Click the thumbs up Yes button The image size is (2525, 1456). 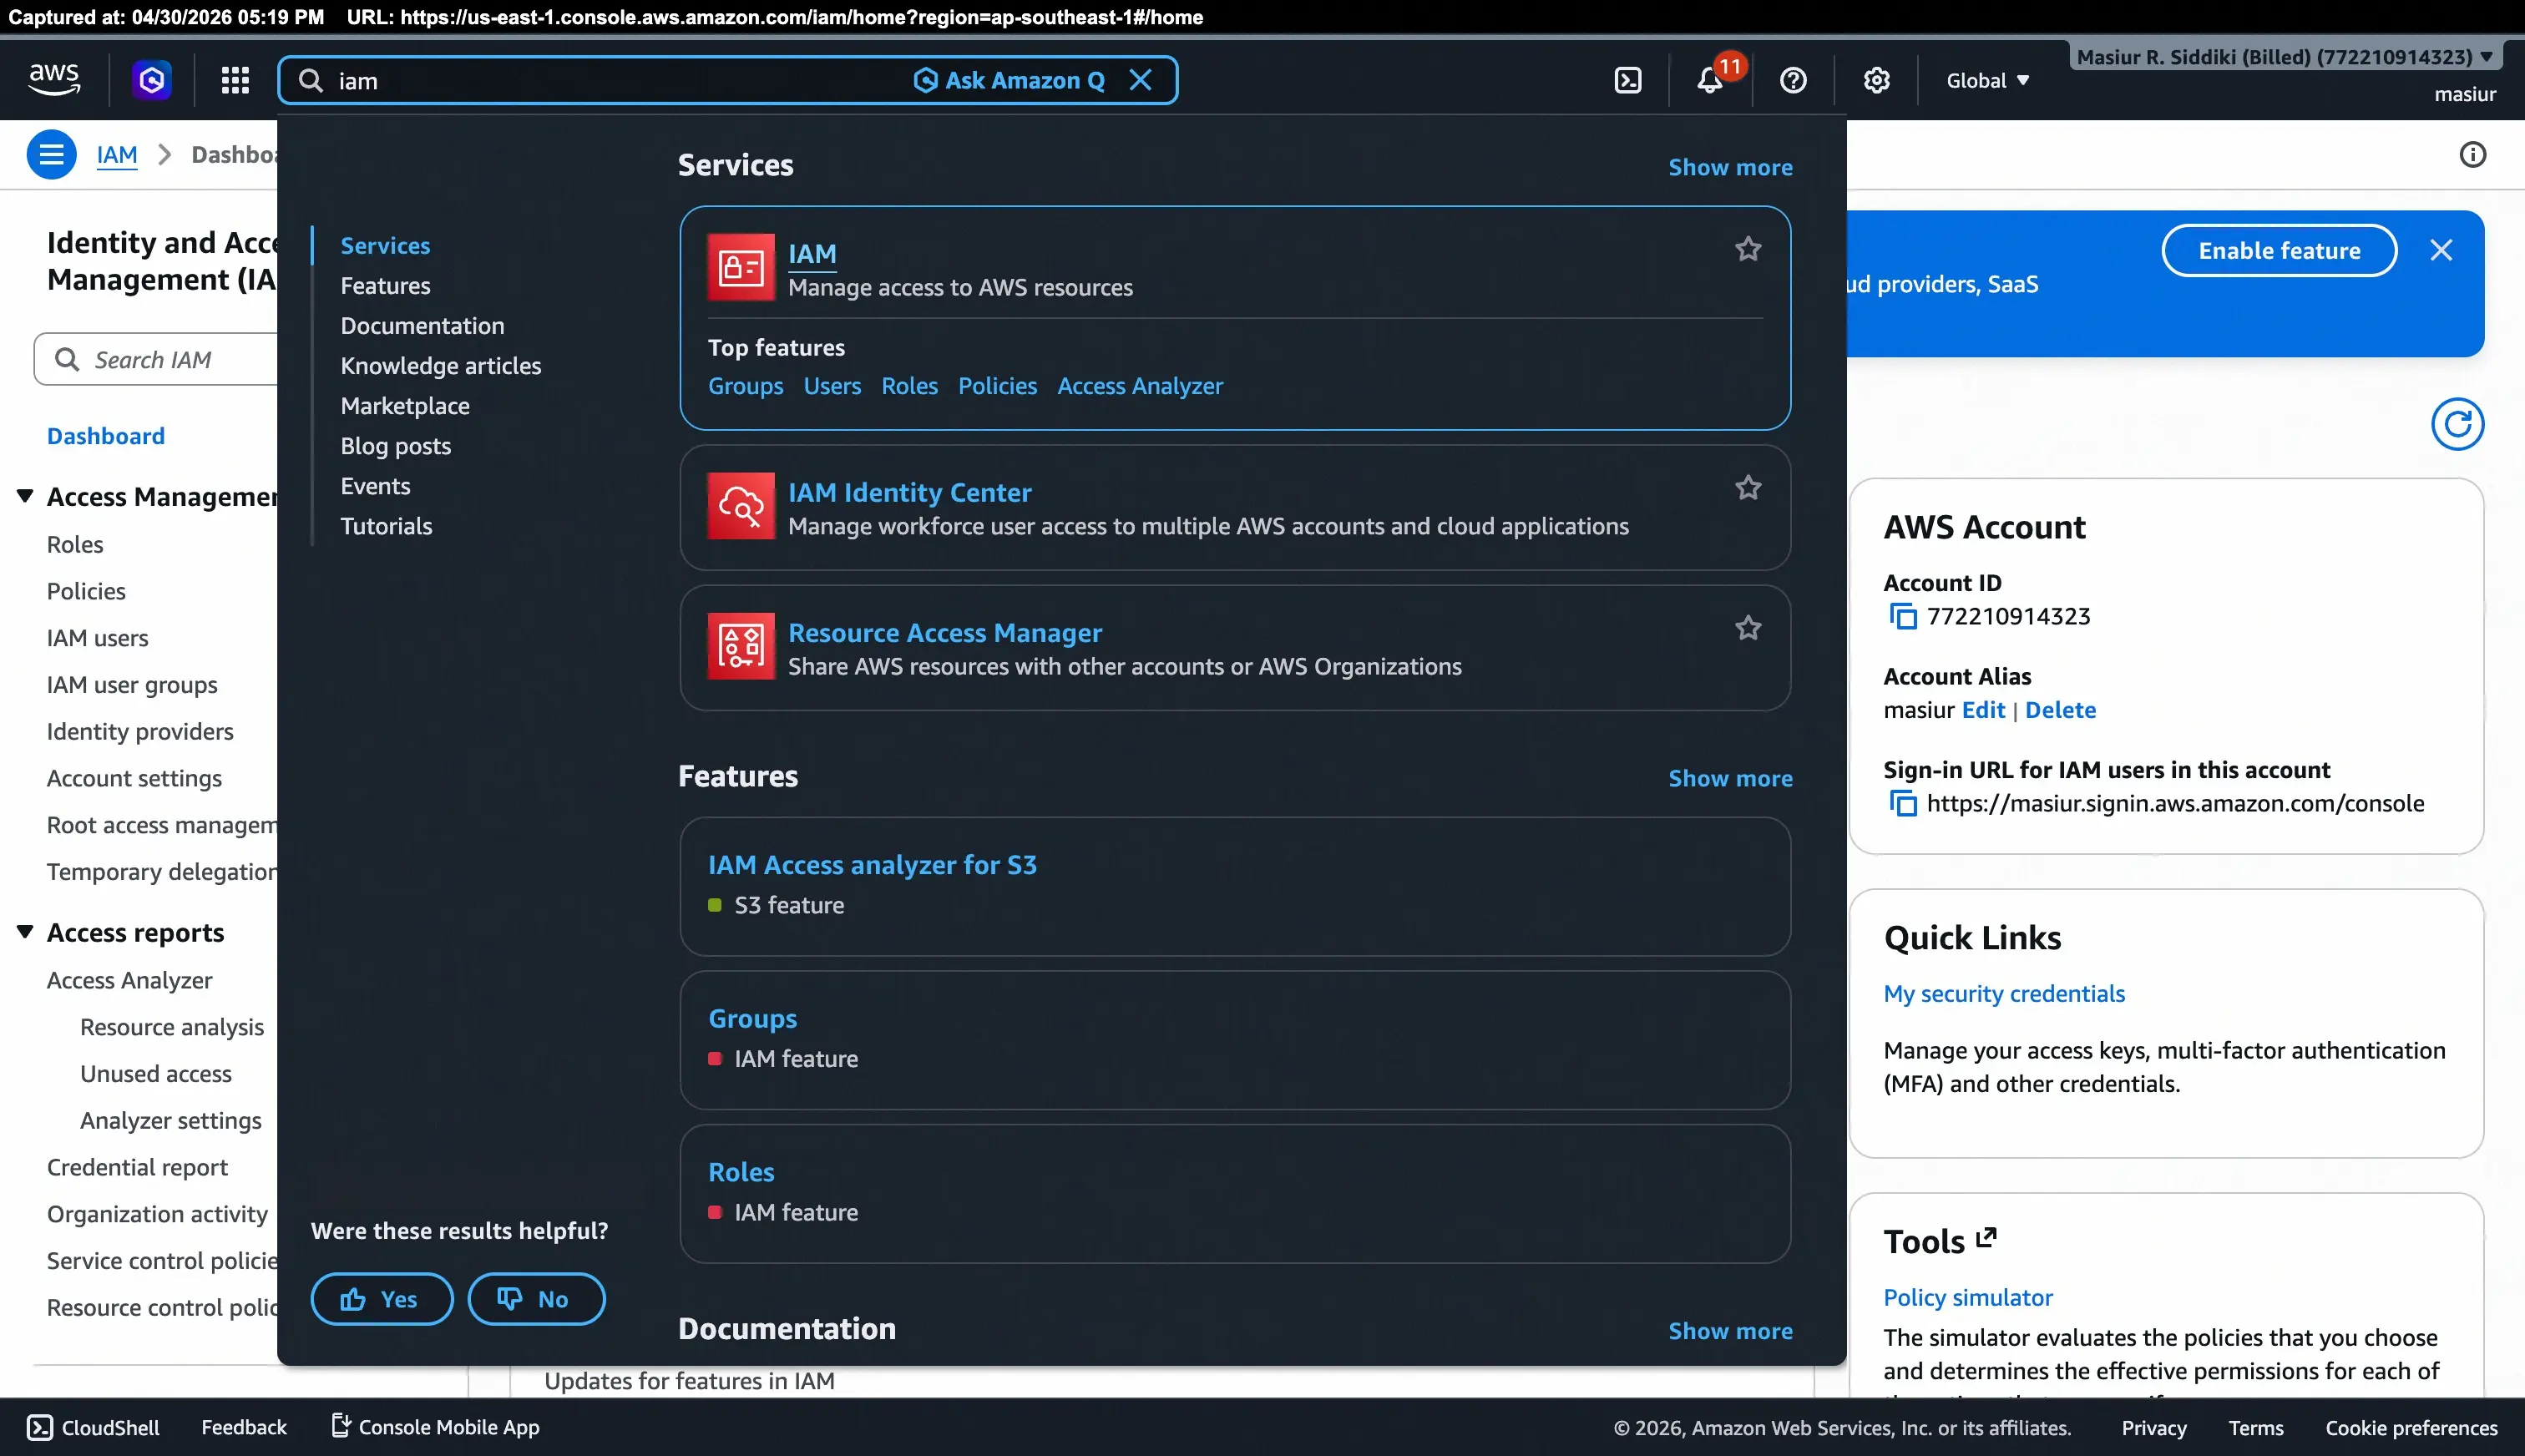(x=382, y=1299)
